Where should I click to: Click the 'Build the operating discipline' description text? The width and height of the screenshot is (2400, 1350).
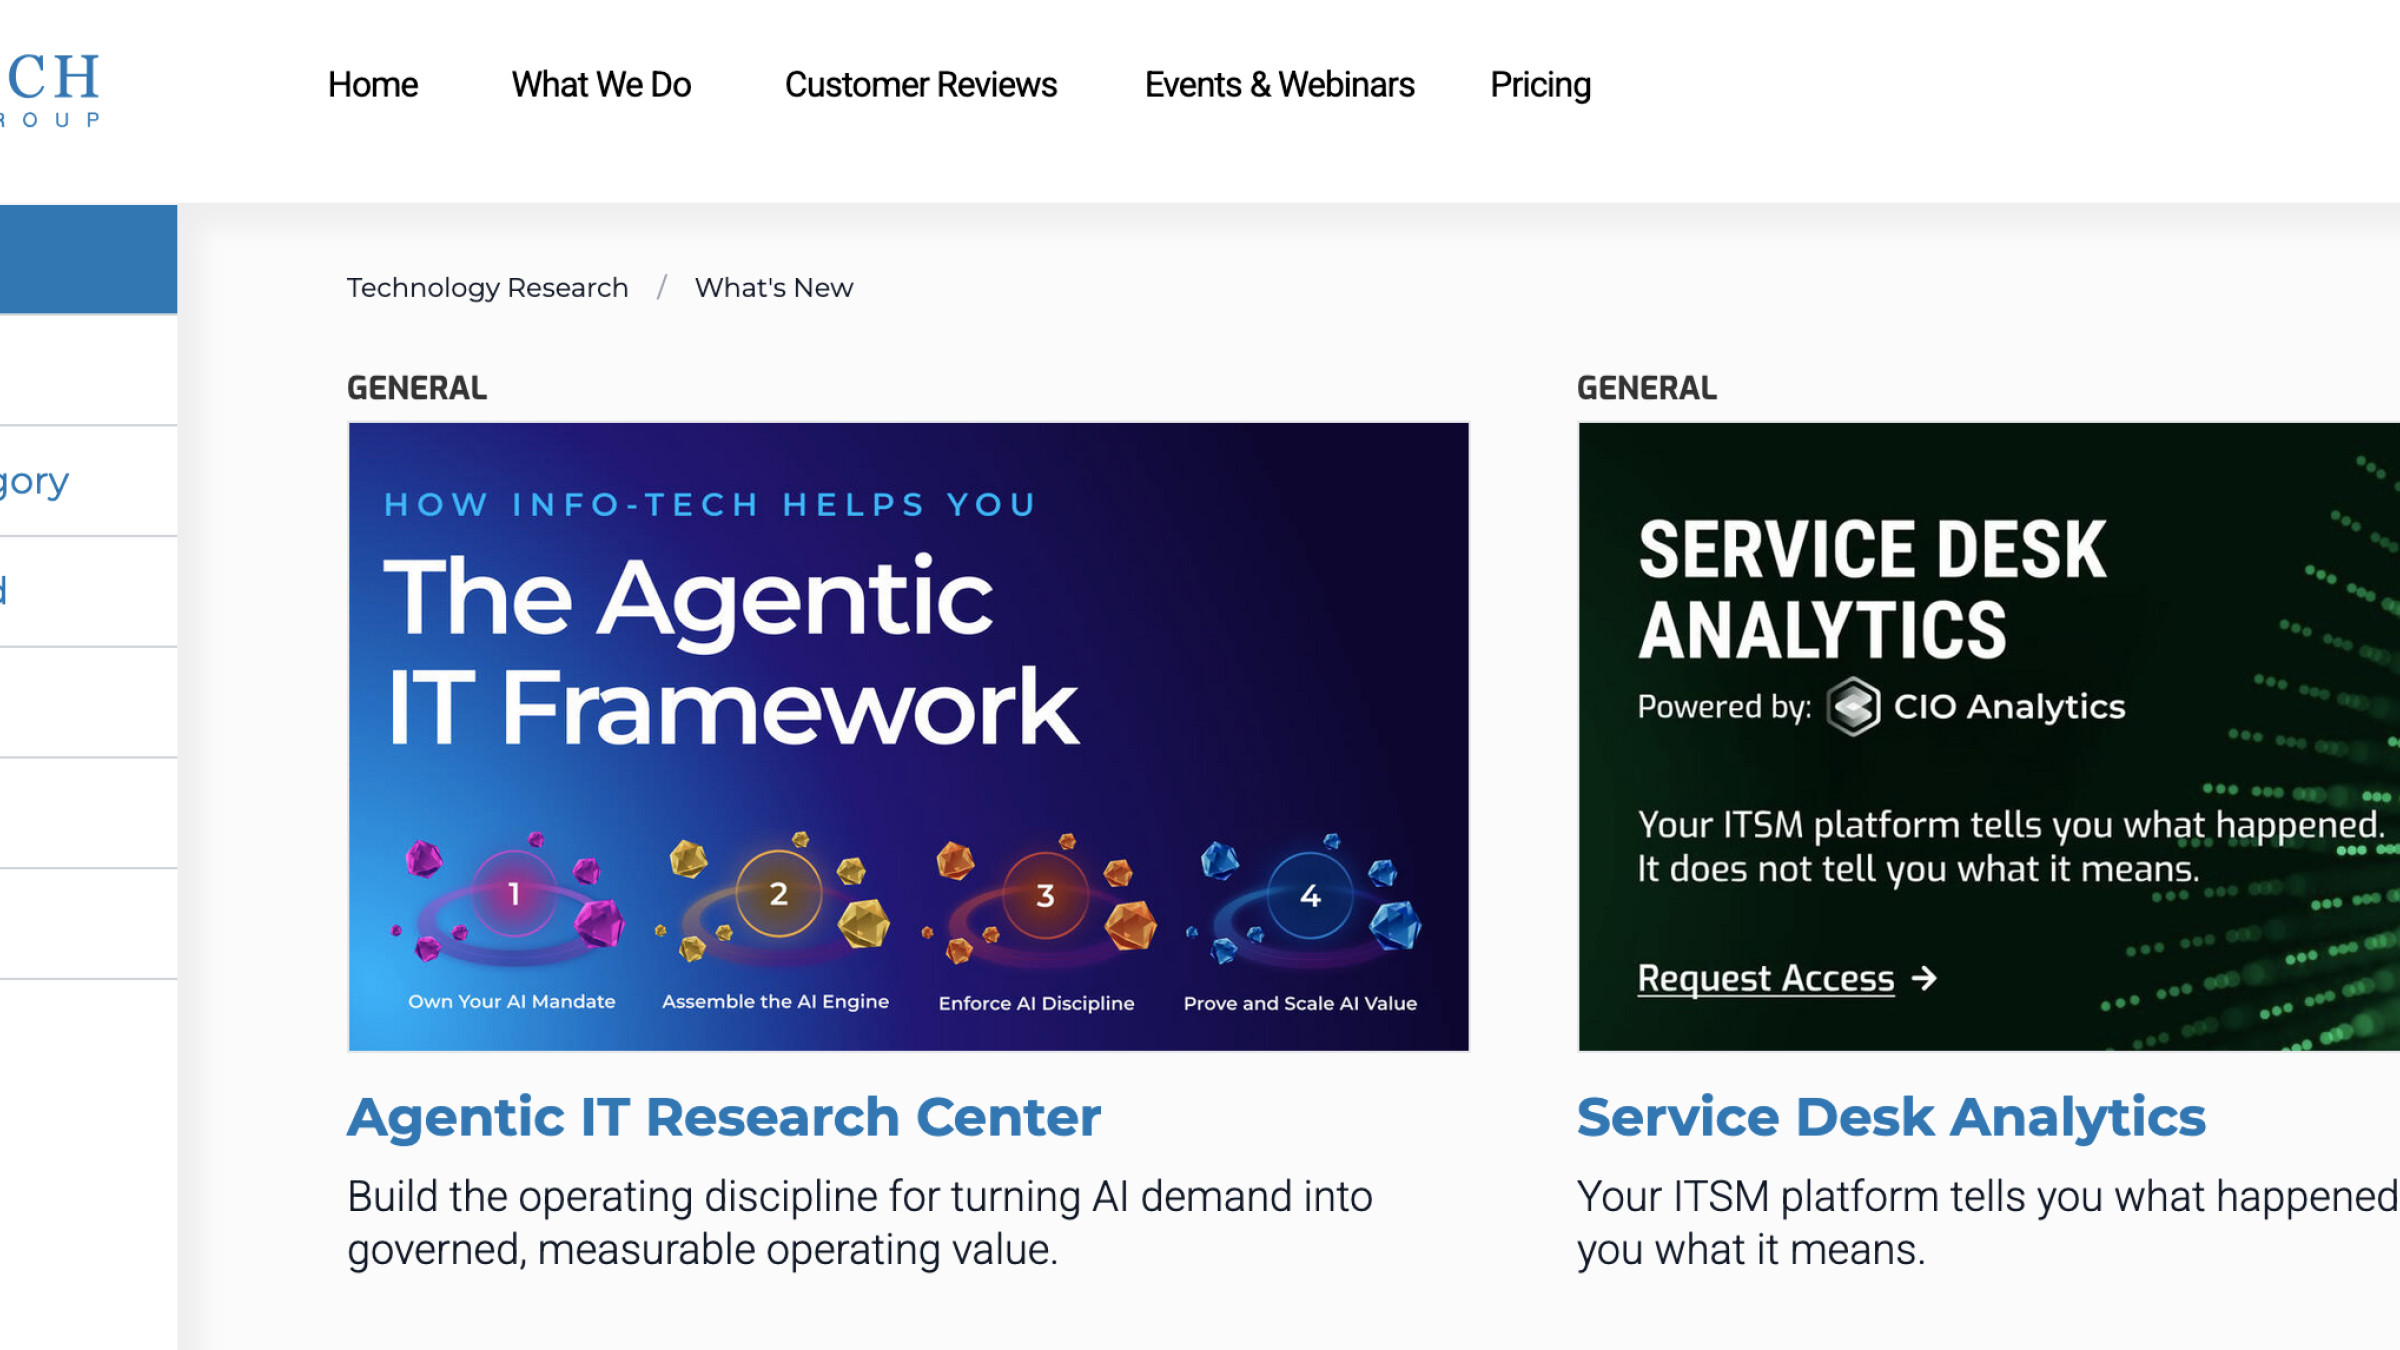860,1222
